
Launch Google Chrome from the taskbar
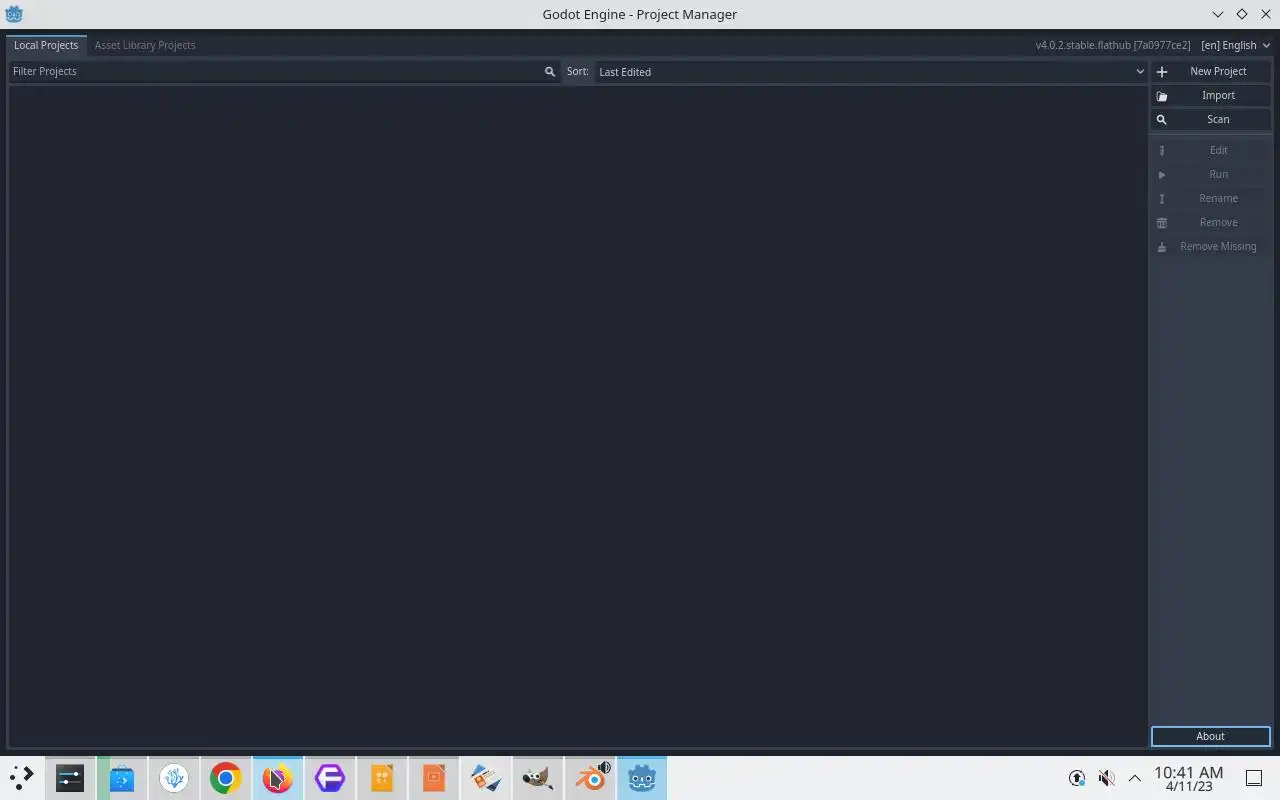click(226, 778)
